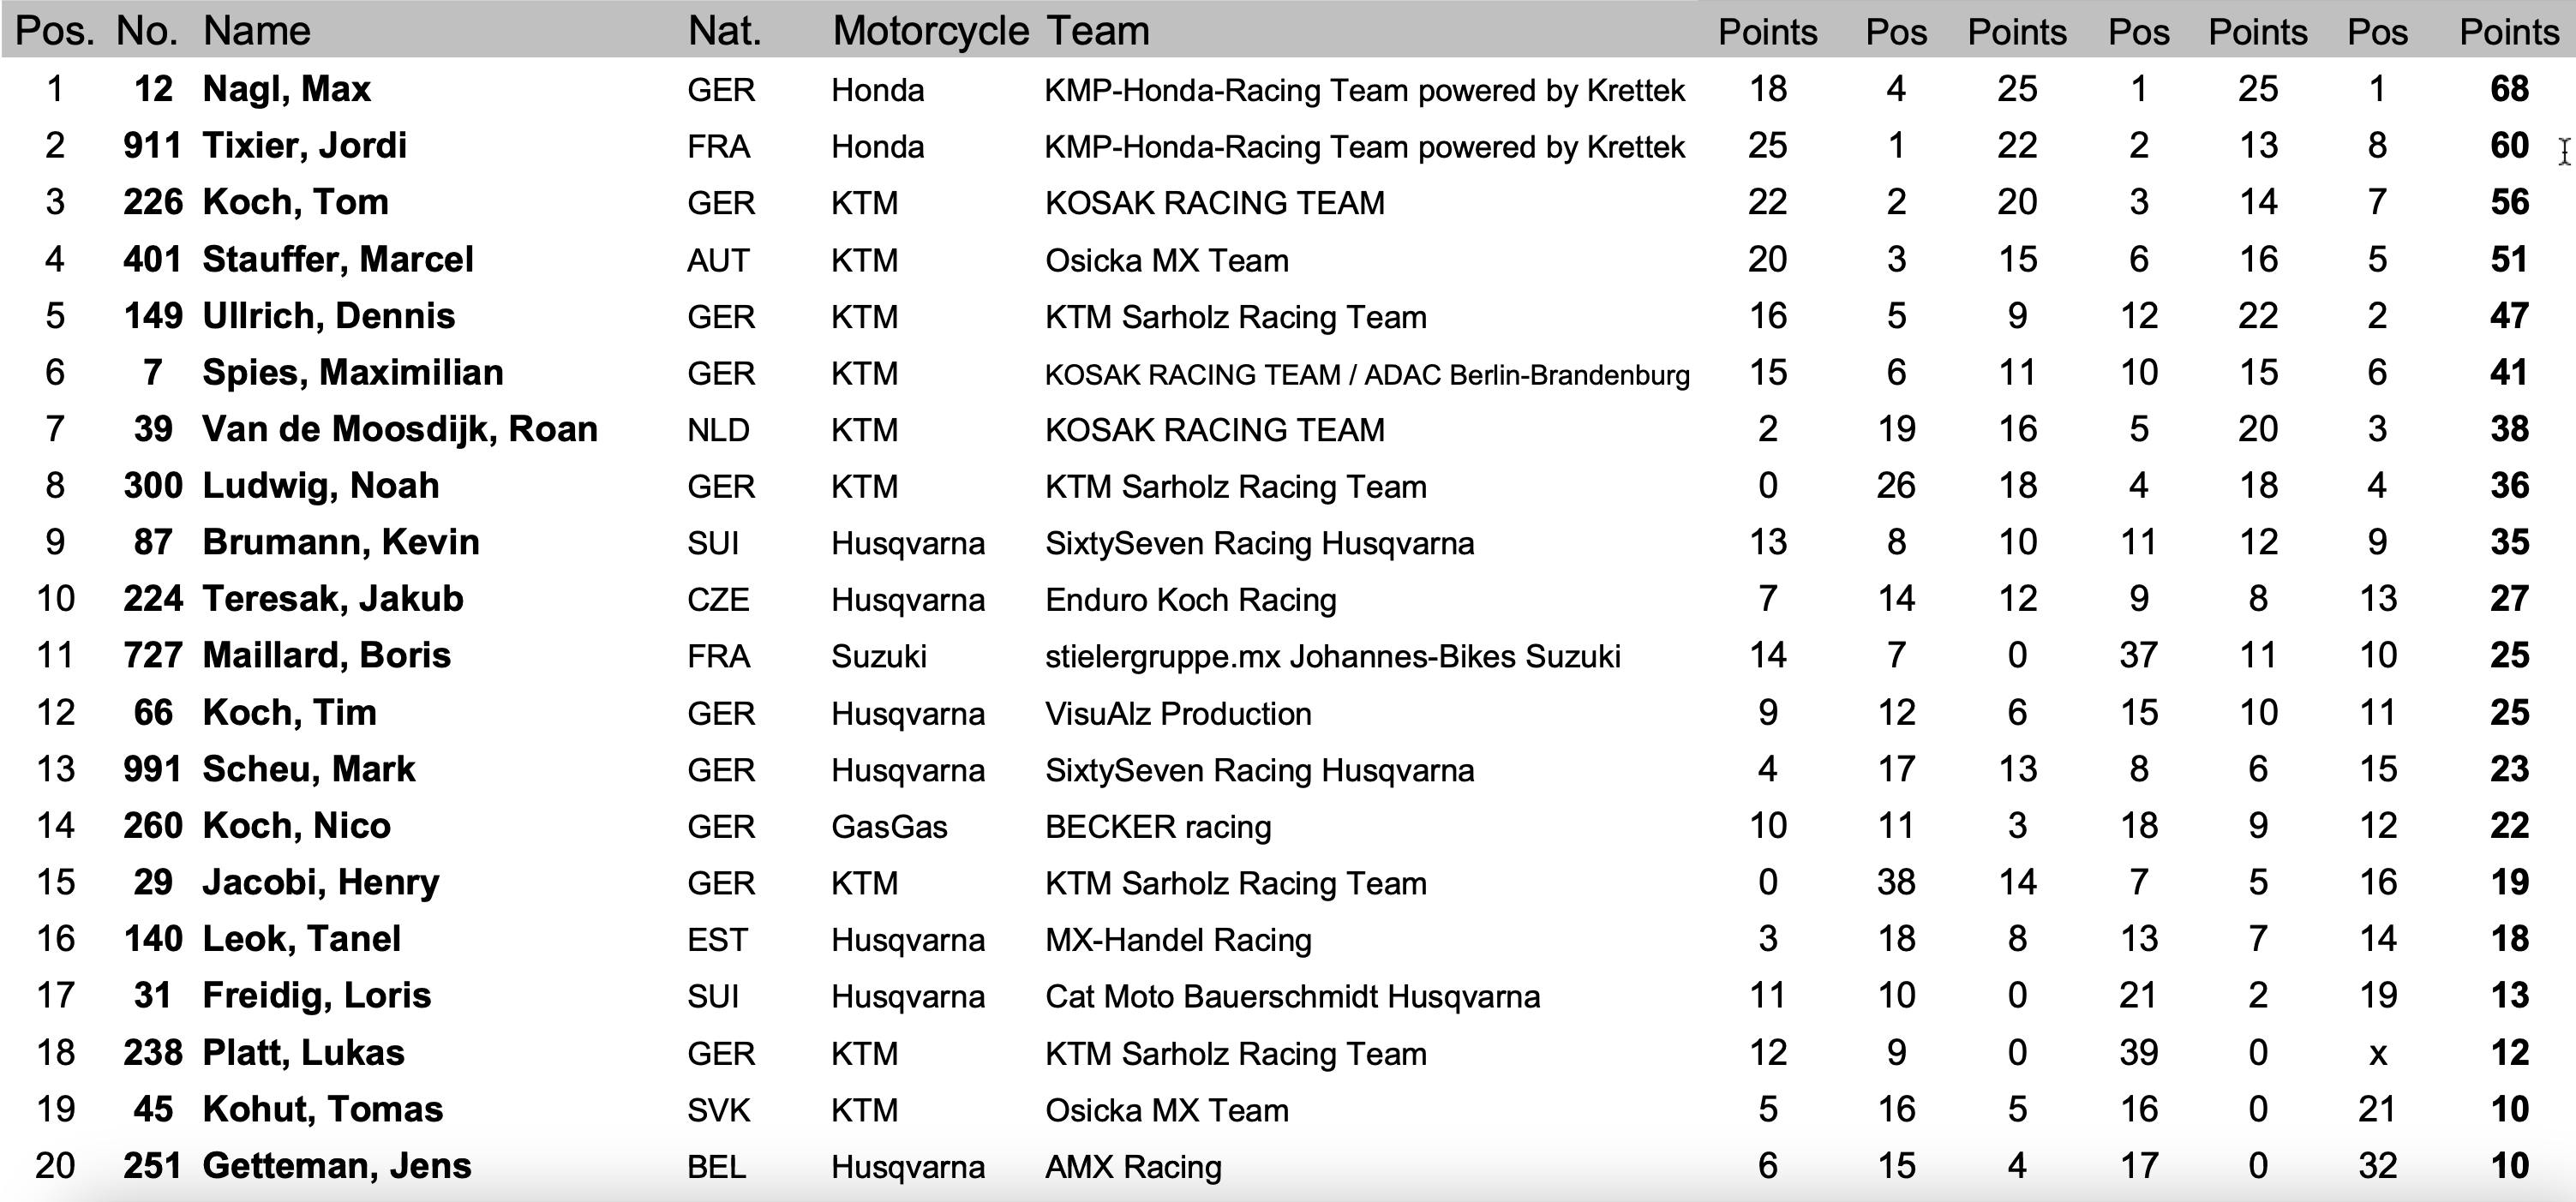Click the Suzuki motorcycle cell

pos(878,656)
